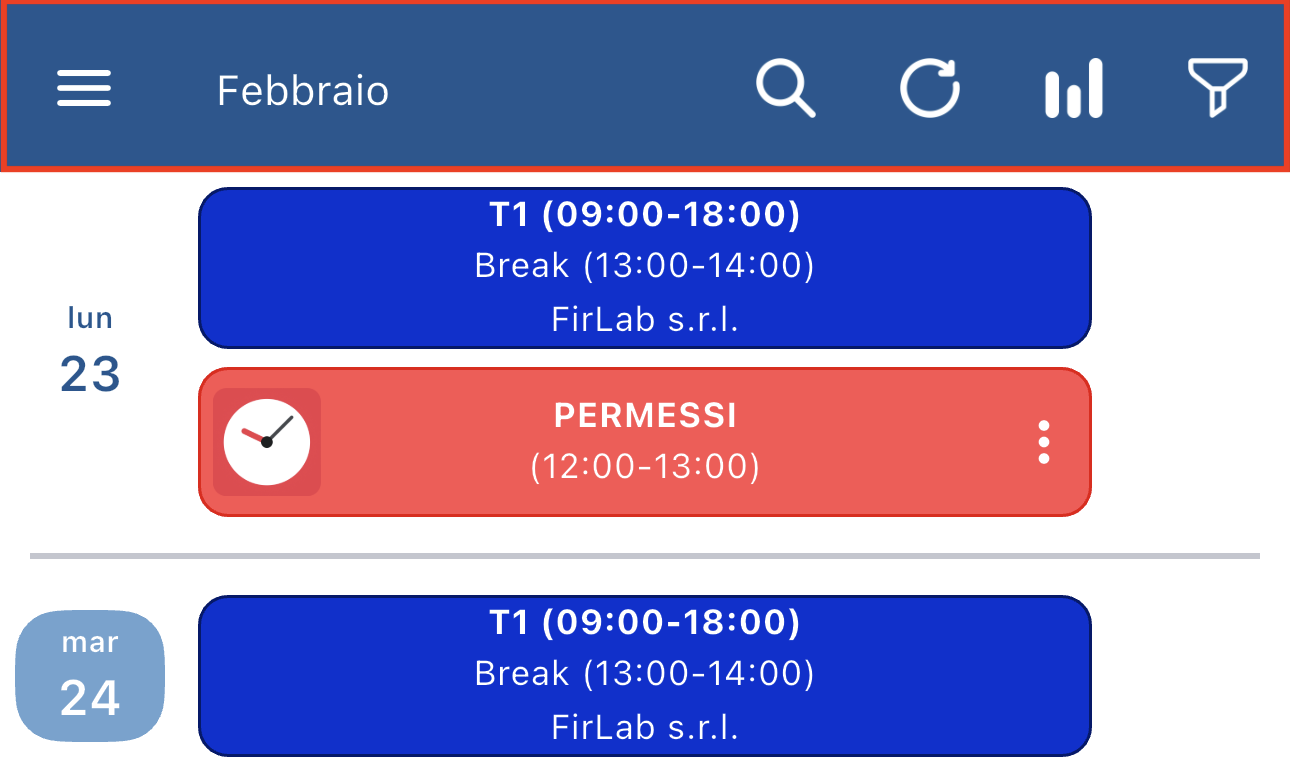Click the clock icon on the Permessi card

[267, 442]
